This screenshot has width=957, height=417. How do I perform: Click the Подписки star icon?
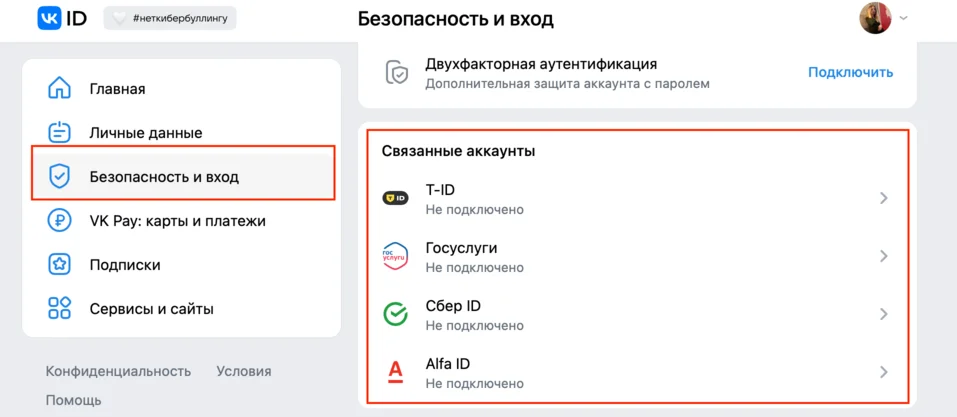click(x=60, y=264)
